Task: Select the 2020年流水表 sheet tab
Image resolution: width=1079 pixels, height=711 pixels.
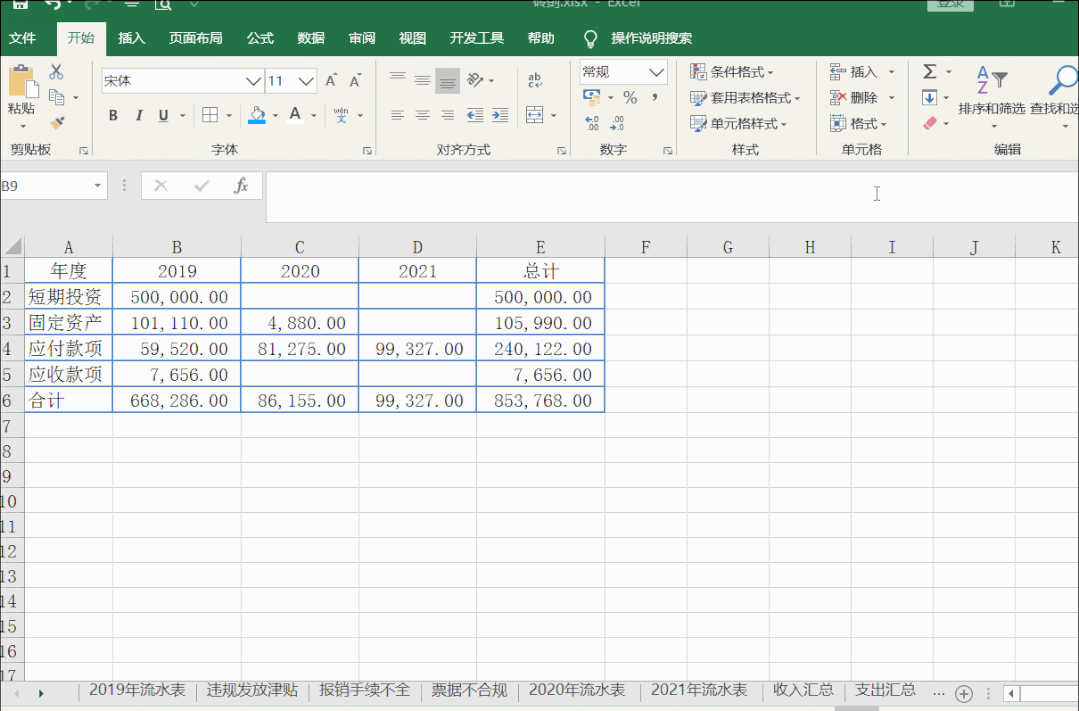Action: (x=577, y=690)
